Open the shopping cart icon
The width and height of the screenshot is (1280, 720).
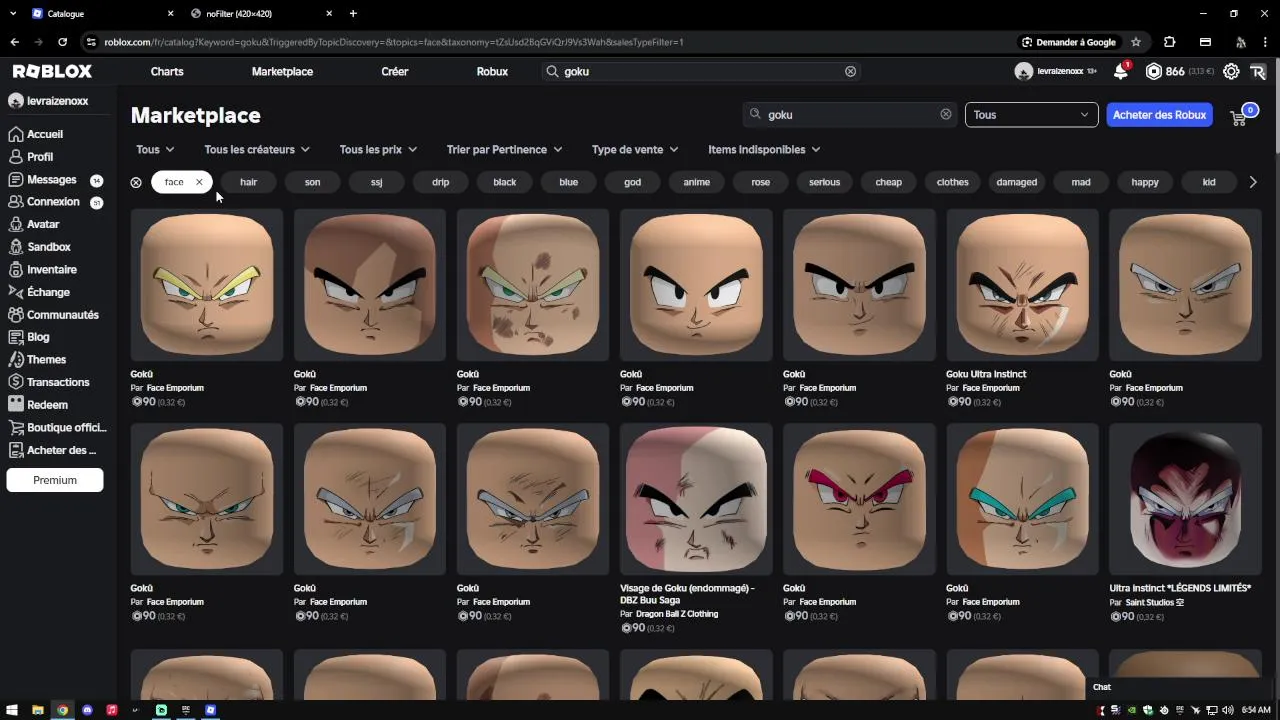click(x=1238, y=117)
